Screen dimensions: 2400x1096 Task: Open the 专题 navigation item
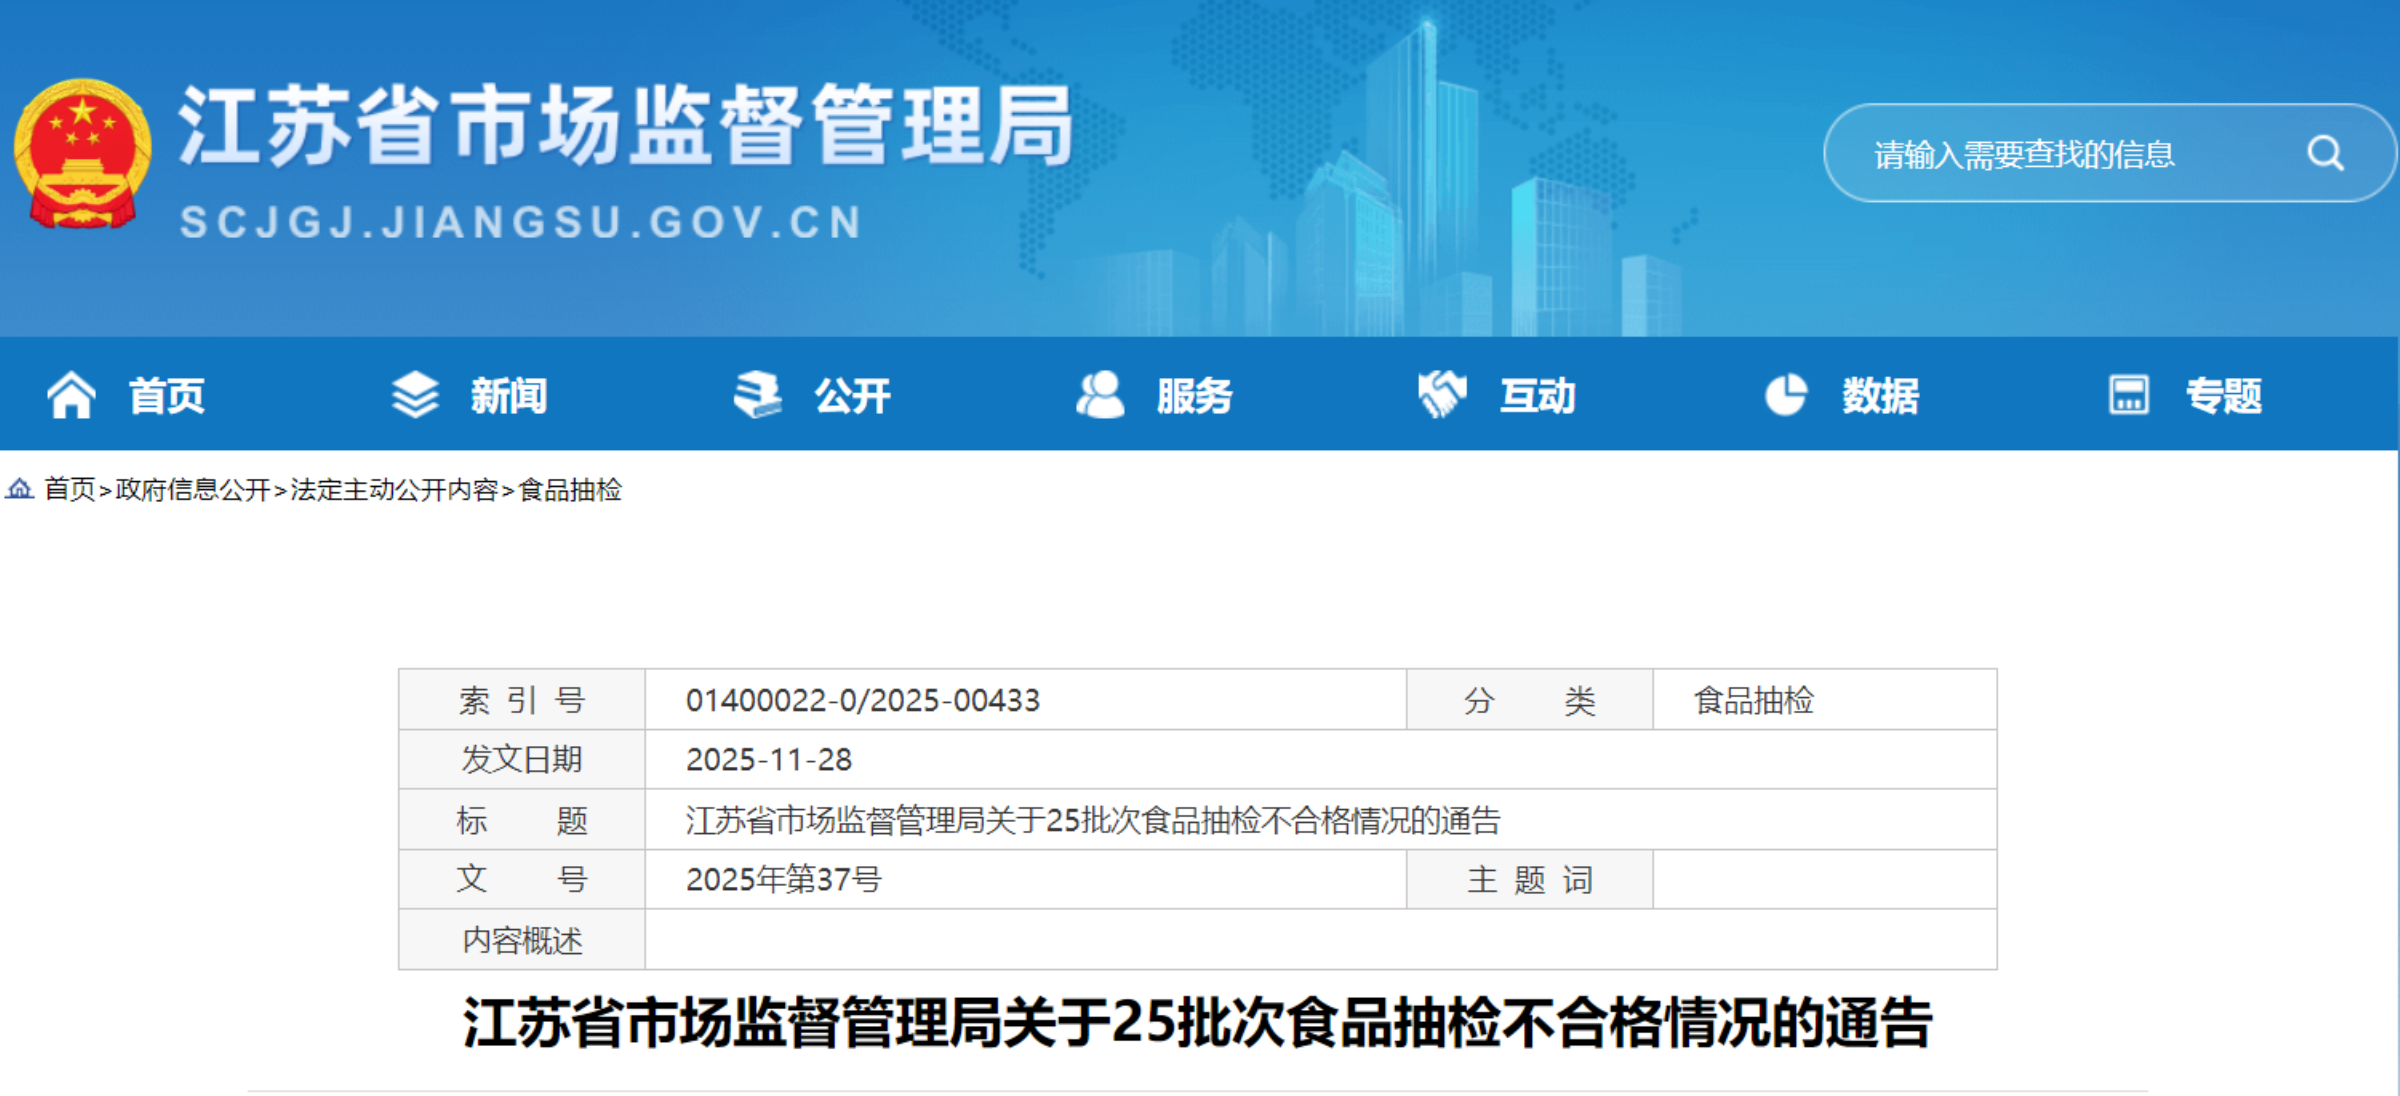(x=2223, y=396)
